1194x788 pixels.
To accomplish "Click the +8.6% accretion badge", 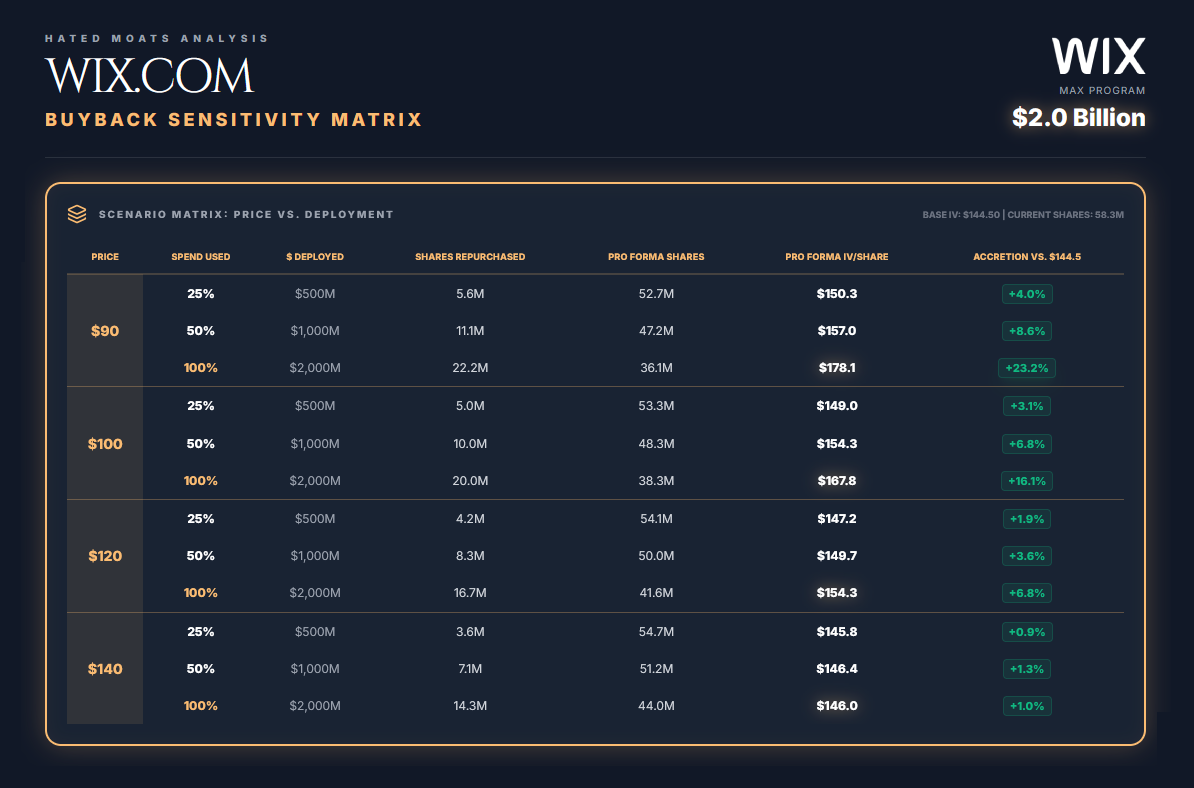I will coord(1026,331).
